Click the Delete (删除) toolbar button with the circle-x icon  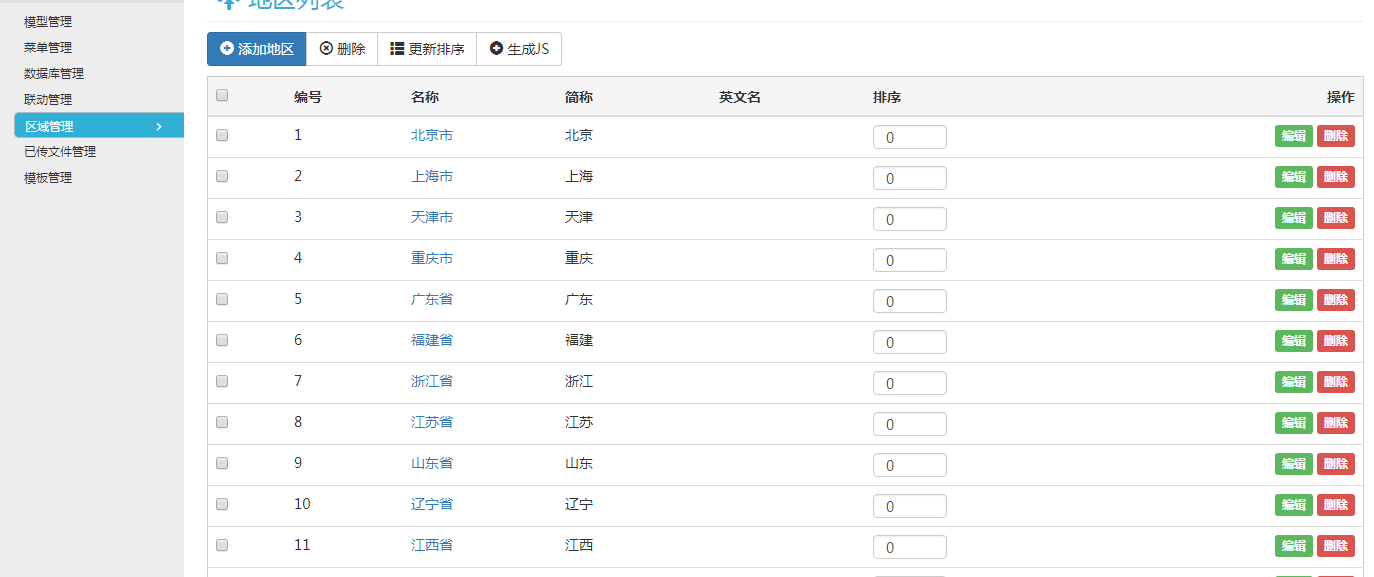[342, 49]
